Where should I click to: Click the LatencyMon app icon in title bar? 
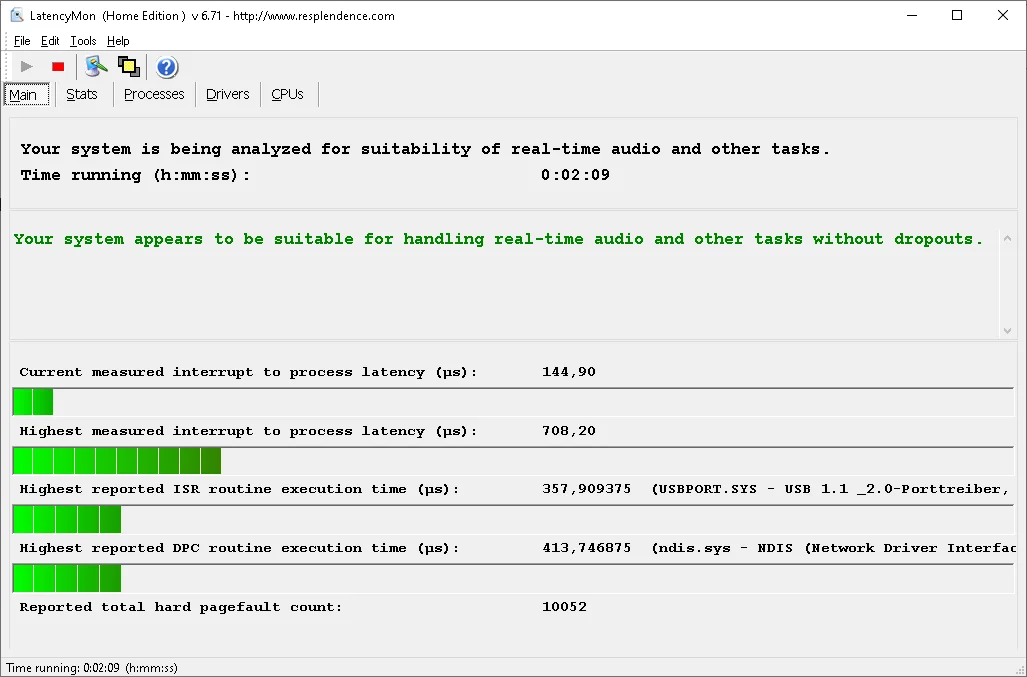pyautogui.click(x=17, y=15)
